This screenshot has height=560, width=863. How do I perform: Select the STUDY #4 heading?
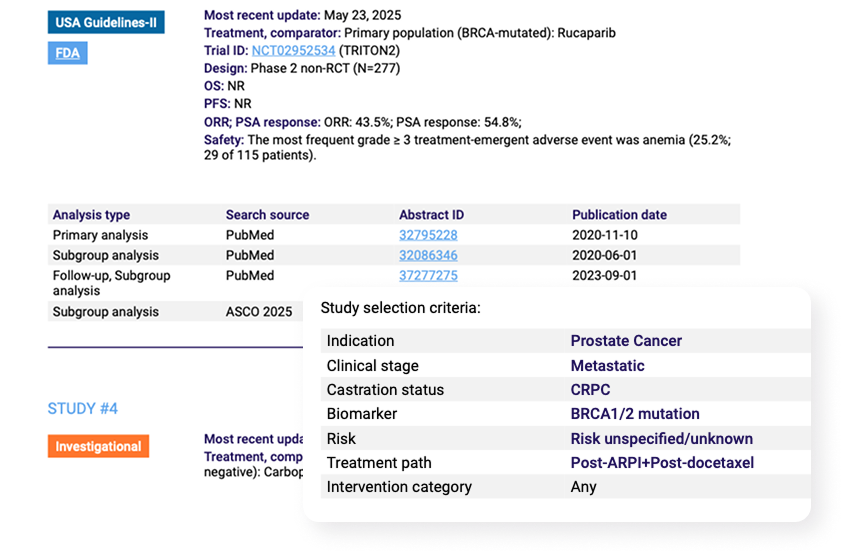point(83,409)
